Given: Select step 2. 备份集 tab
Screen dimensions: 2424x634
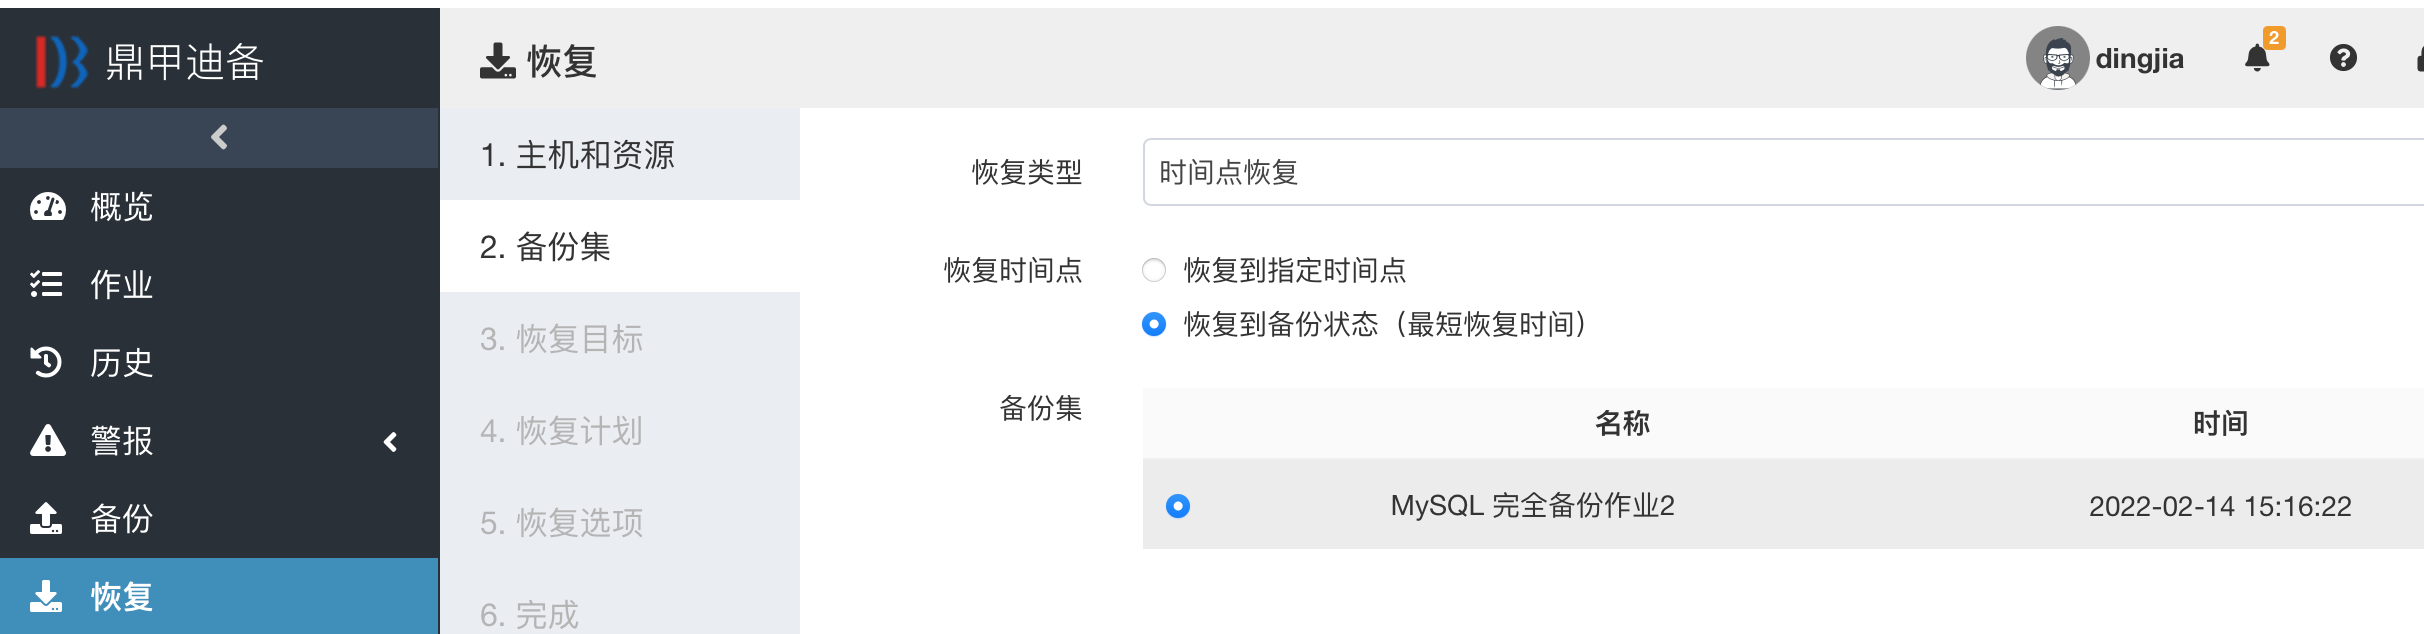Looking at the screenshot, I should coord(546,247).
